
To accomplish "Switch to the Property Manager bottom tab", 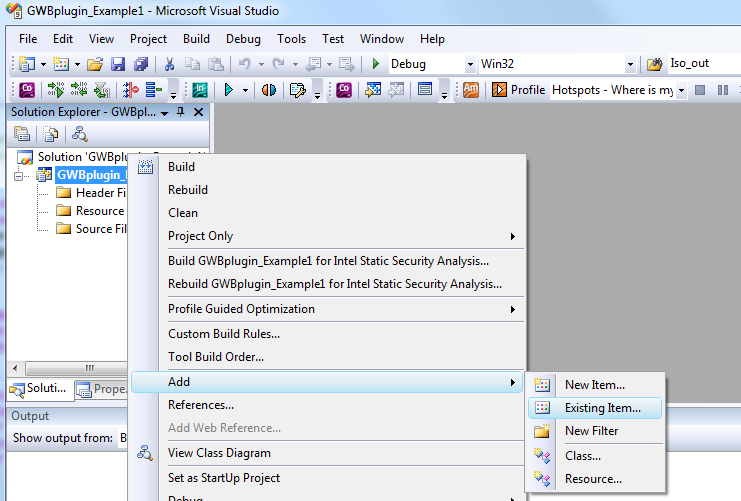I will (102, 389).
